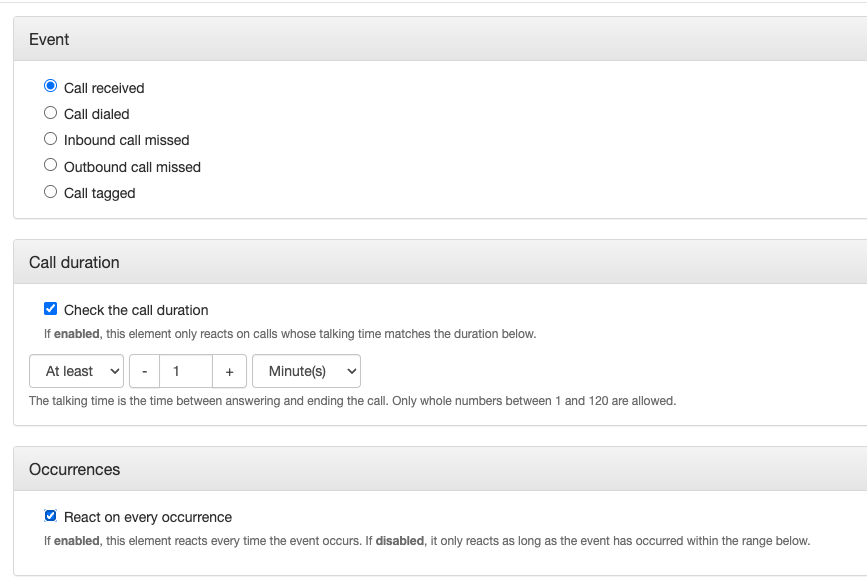Disable React on every occurrence
Screen dimensions: 867x579
click(x=50, y=516)
